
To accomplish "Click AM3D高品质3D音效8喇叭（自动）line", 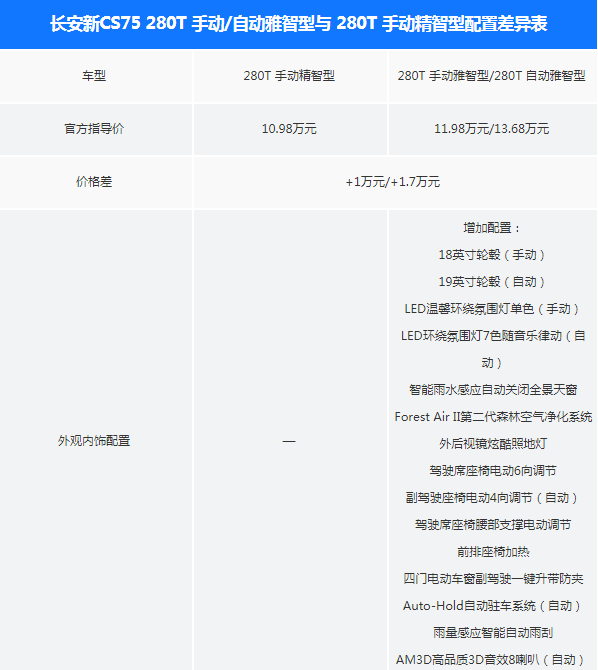I will pyautogui.click(x=490, y=659).
